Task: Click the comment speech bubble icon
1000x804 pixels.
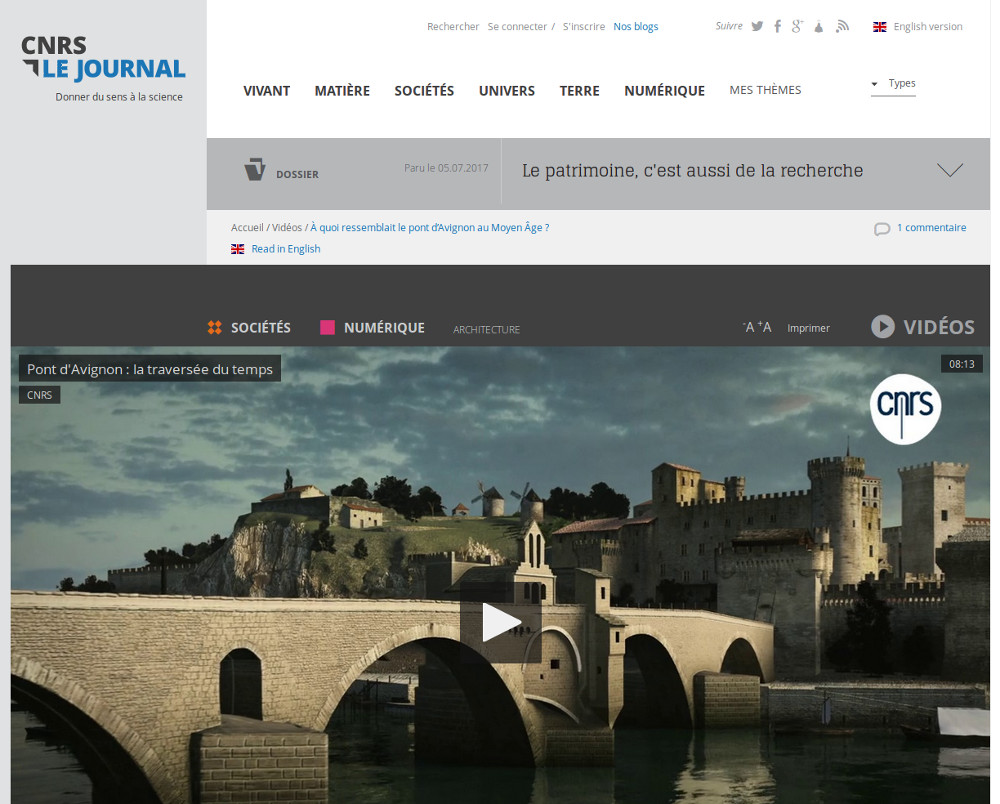Action: 881,229
